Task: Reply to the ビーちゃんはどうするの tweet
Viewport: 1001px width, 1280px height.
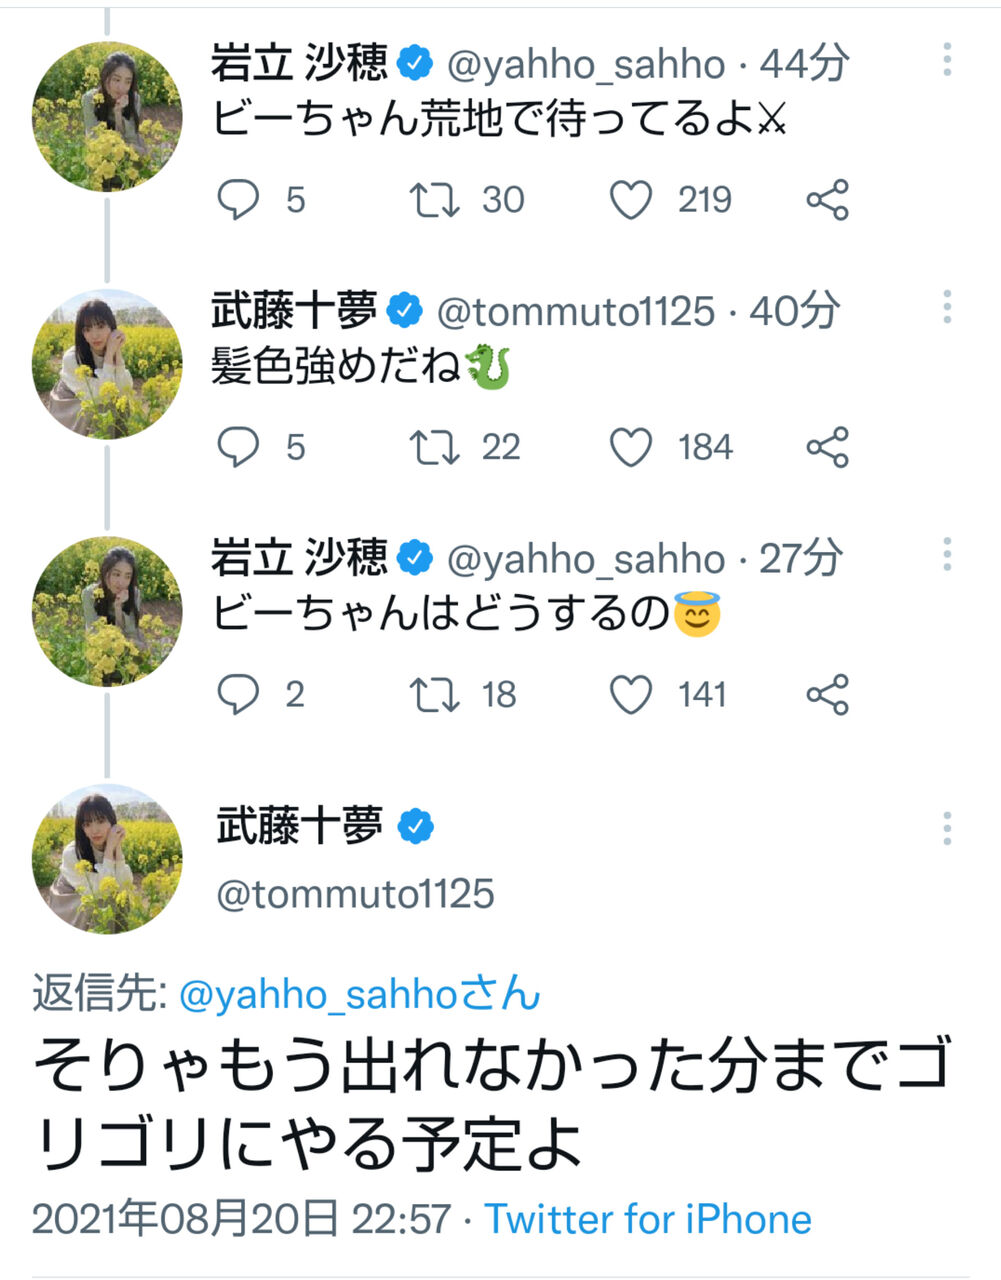Action: (x=238, y=694)
